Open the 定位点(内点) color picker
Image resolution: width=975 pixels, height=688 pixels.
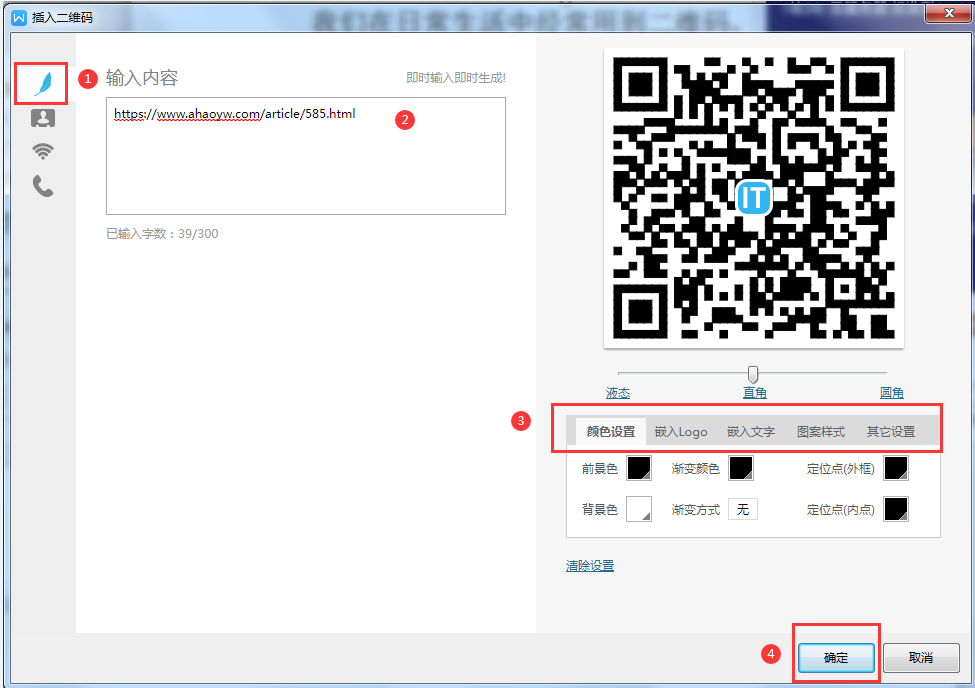pos(896,509)
